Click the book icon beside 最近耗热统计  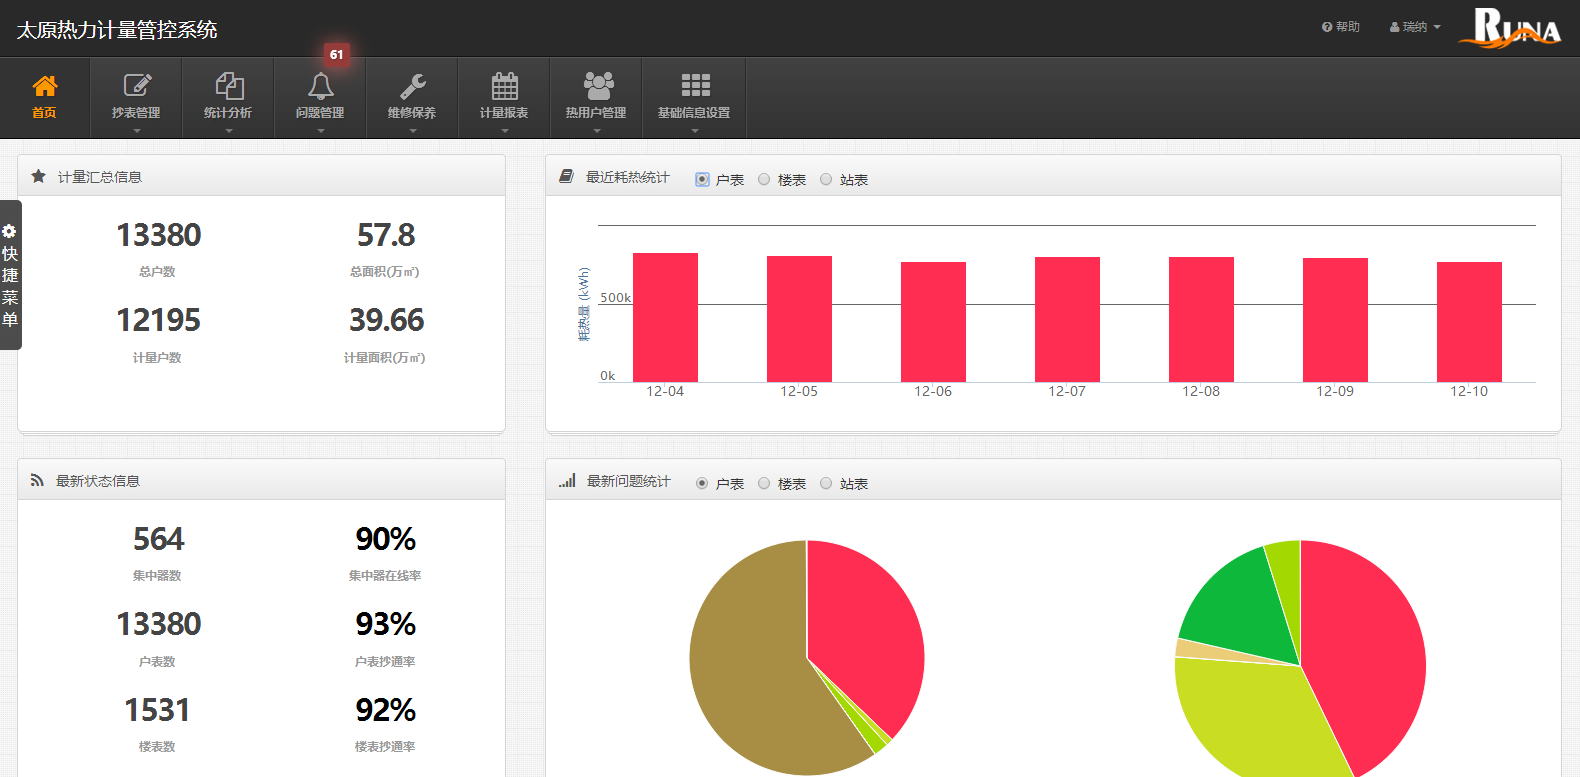click(566, 177)
